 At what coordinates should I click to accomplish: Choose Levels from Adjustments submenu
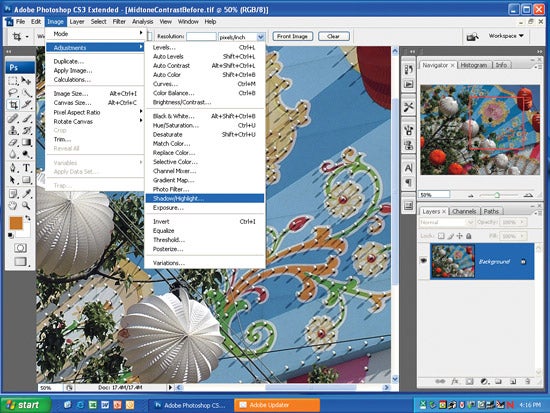(204, 47)
